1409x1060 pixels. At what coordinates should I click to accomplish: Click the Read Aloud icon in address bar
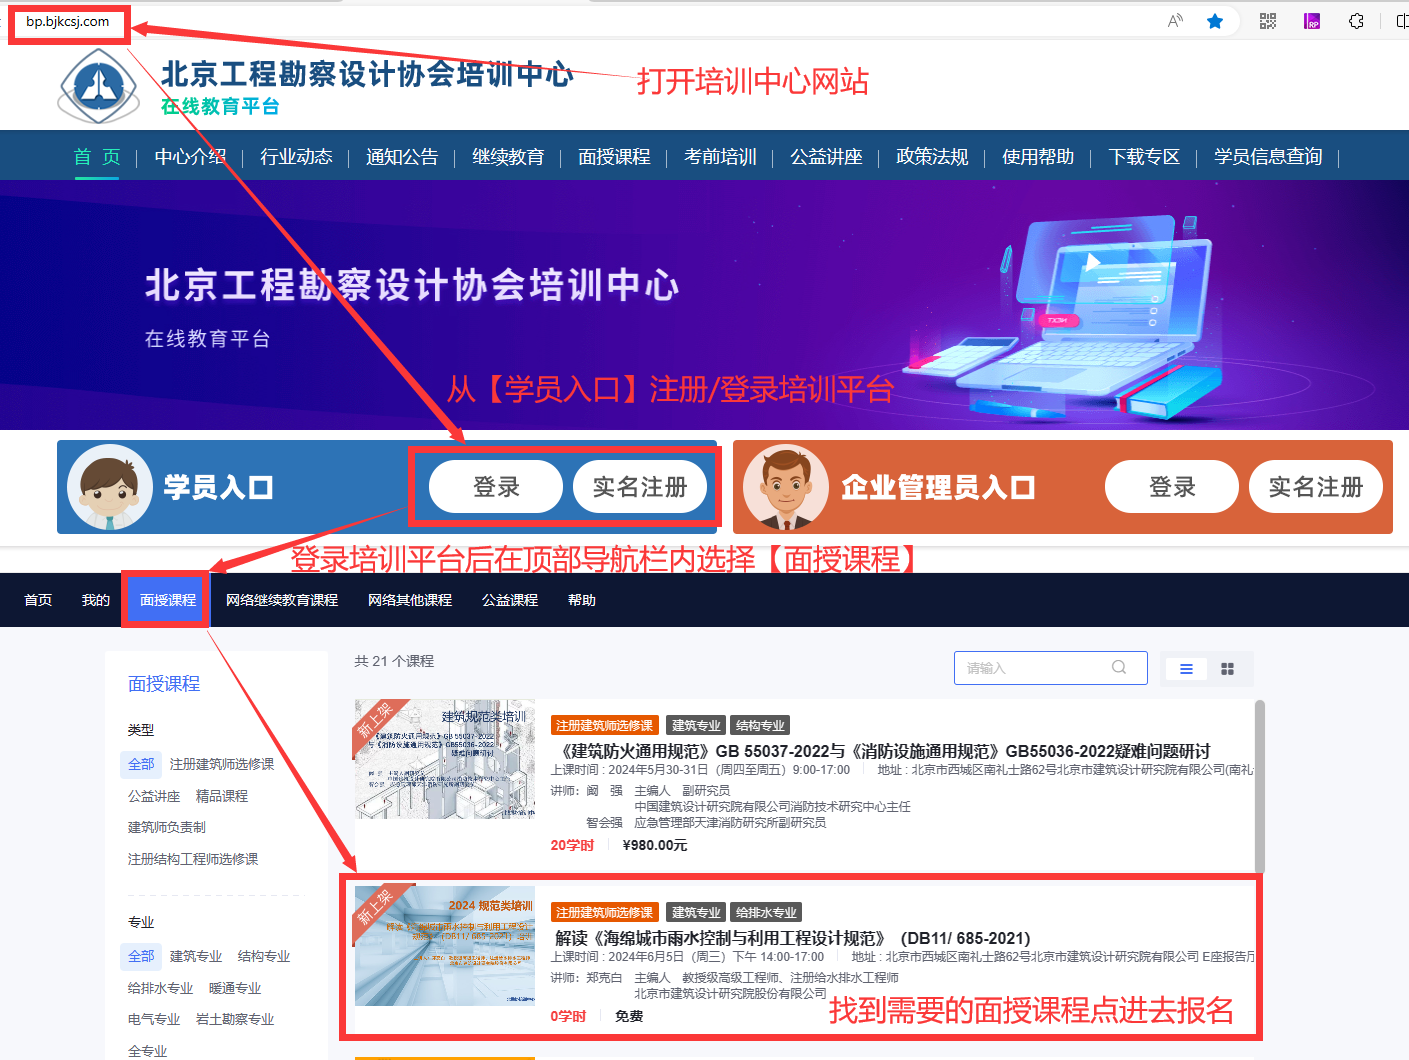1175,21
